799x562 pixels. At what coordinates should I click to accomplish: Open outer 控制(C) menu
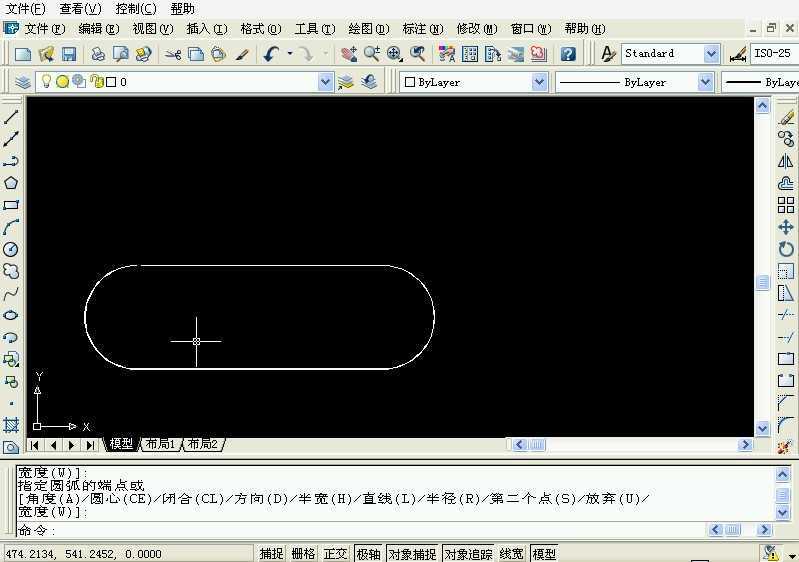(x=136, y=9)
